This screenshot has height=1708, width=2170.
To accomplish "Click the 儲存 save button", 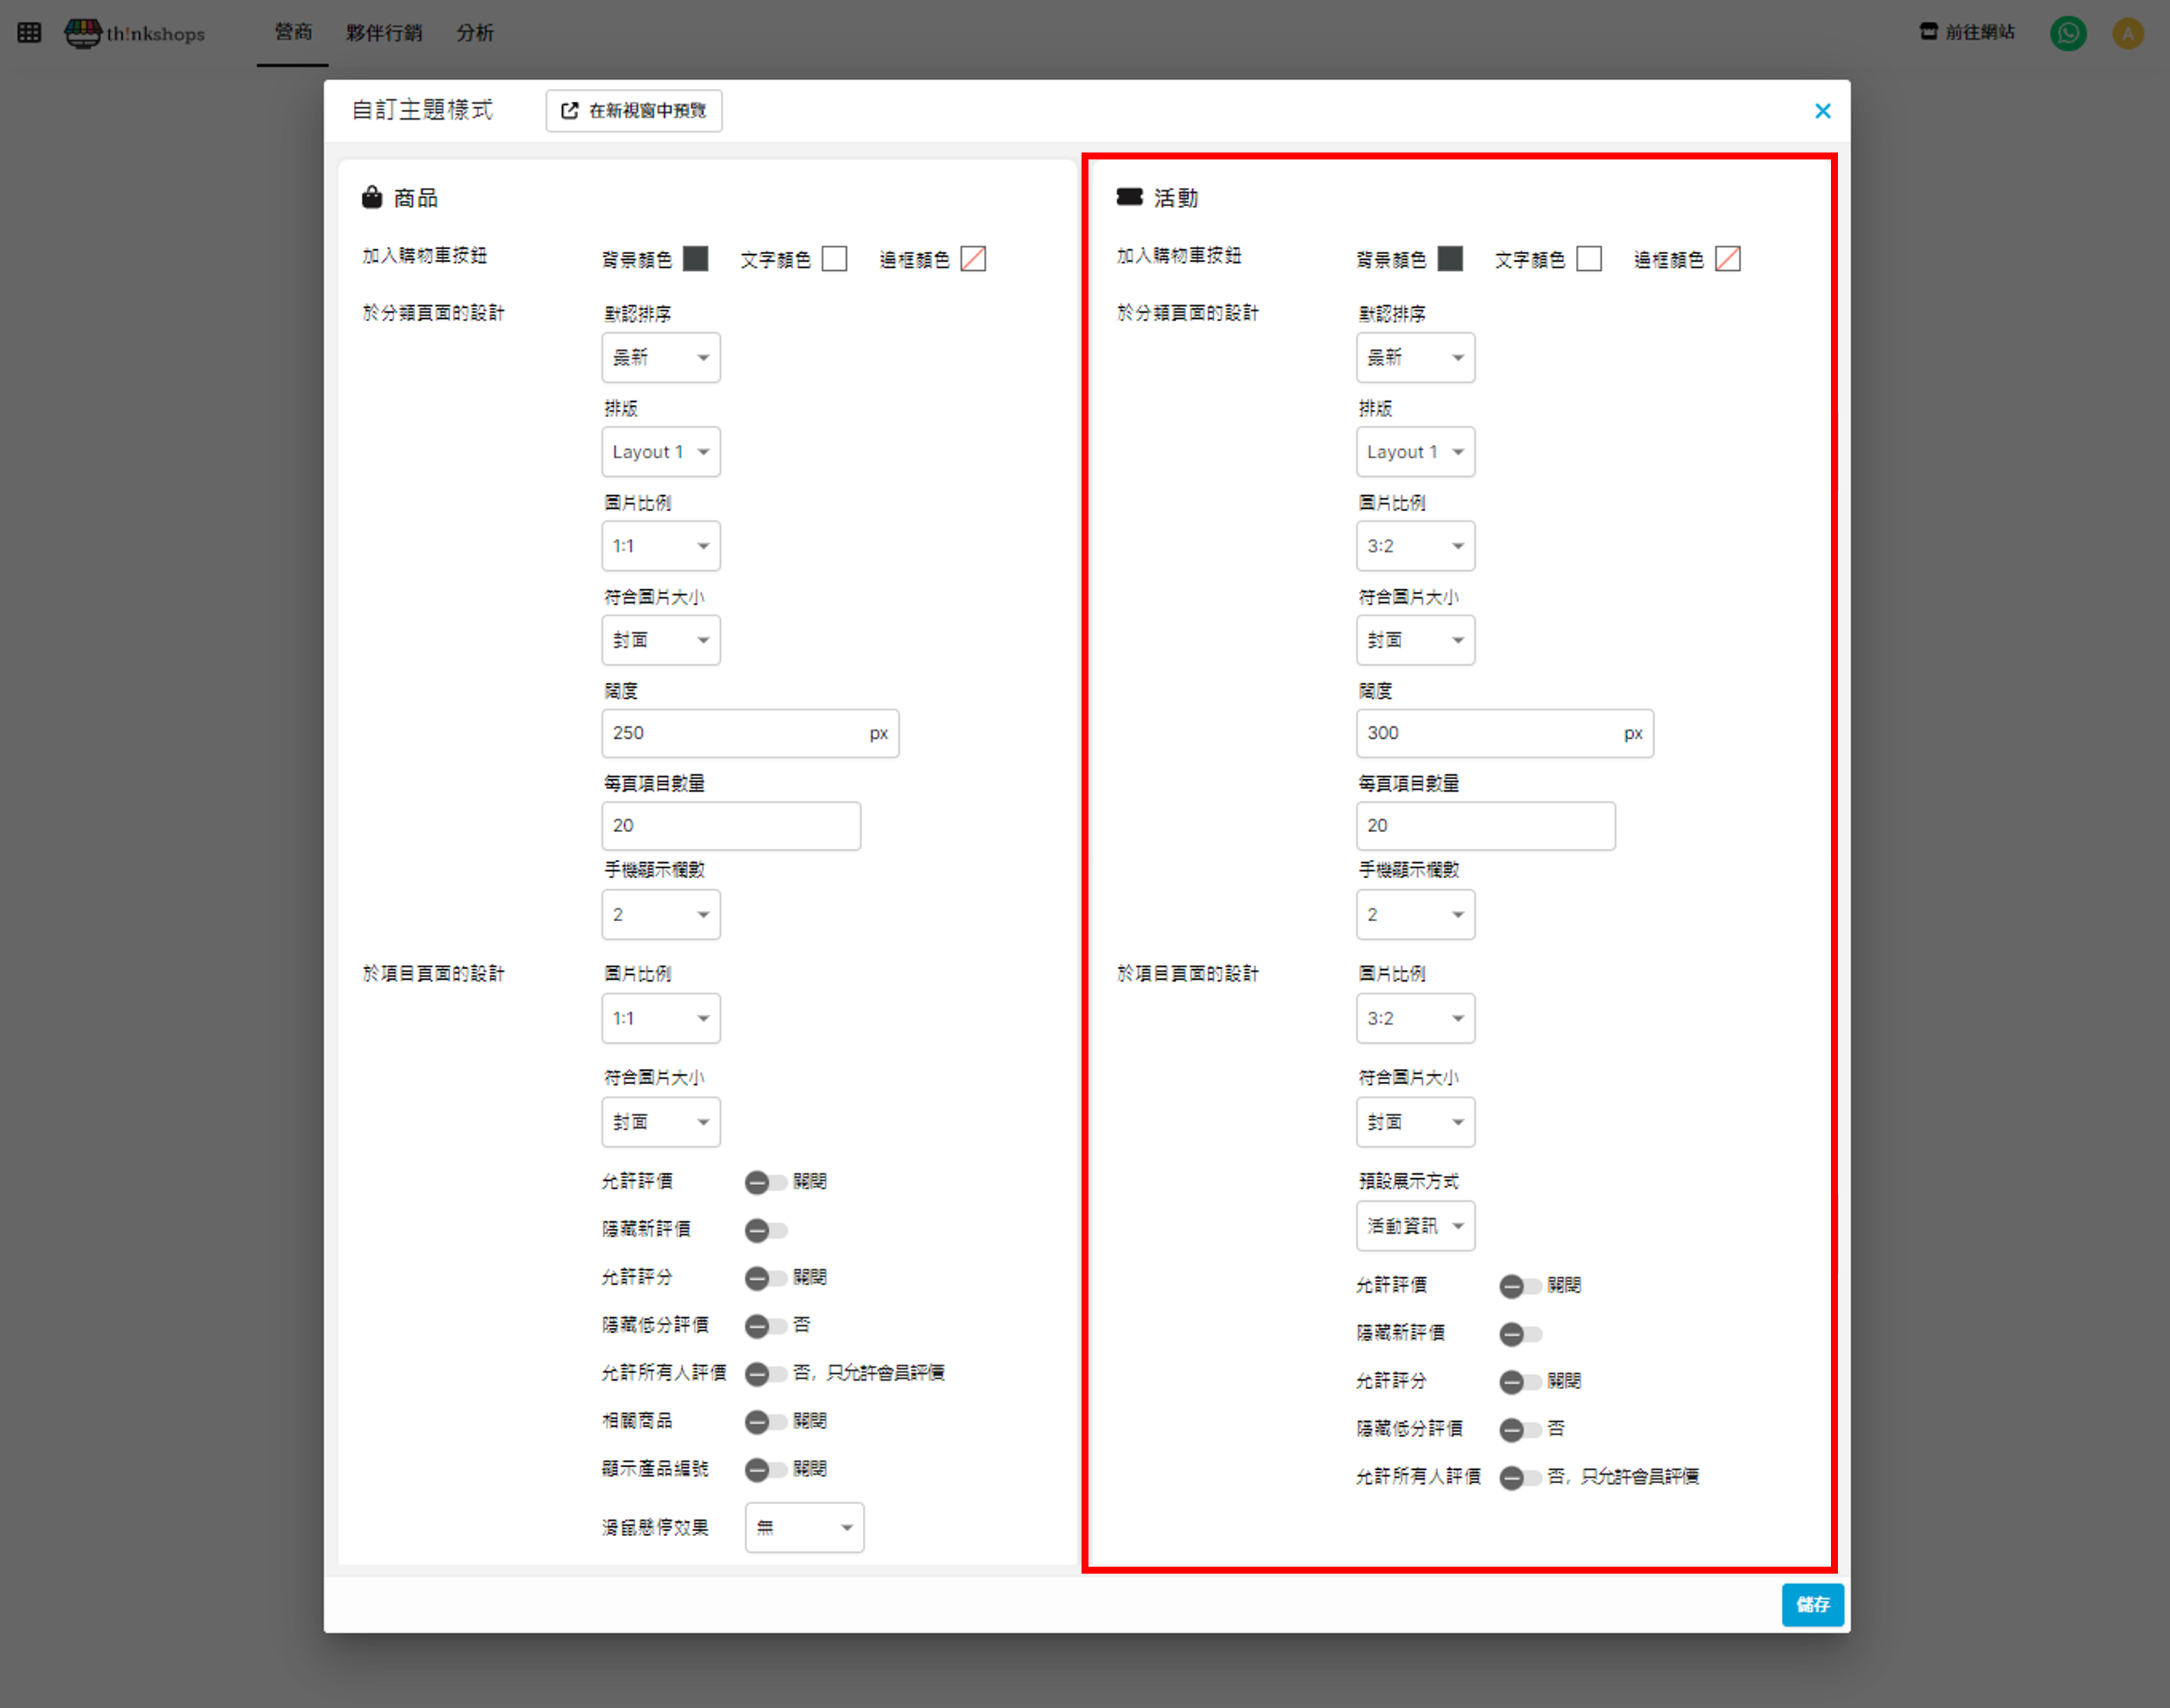I will coord(1811,1604).
